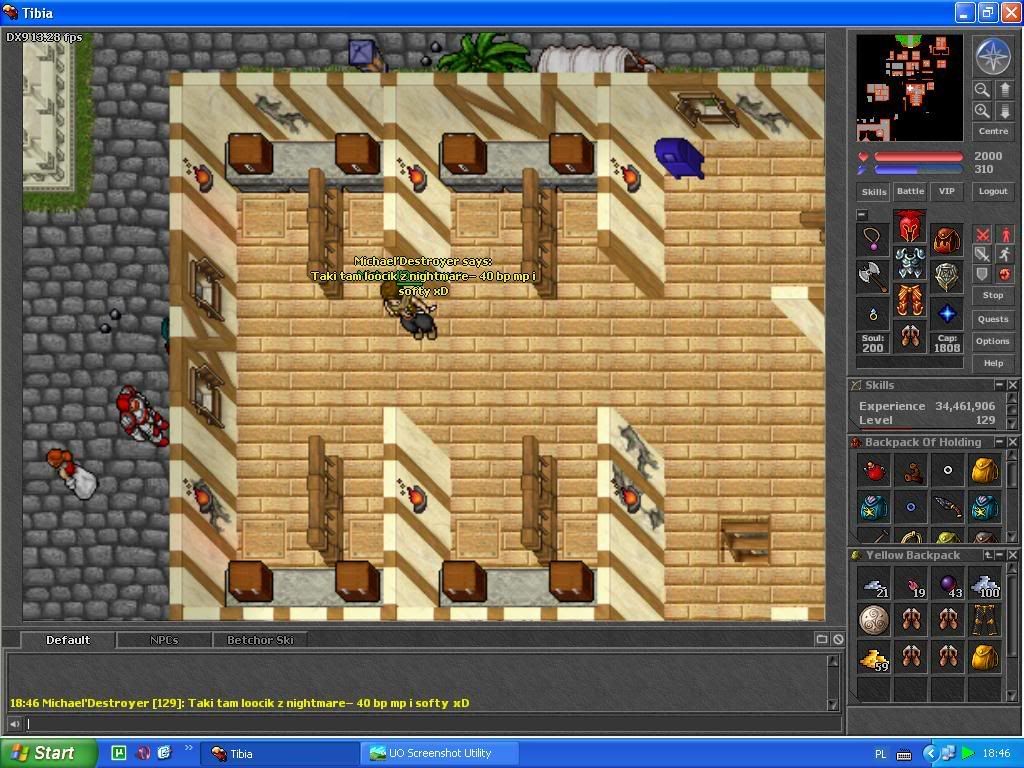Open the Battle list
Image resolution: width=1024 pixels, height=768 pixels.
(910, 191)
